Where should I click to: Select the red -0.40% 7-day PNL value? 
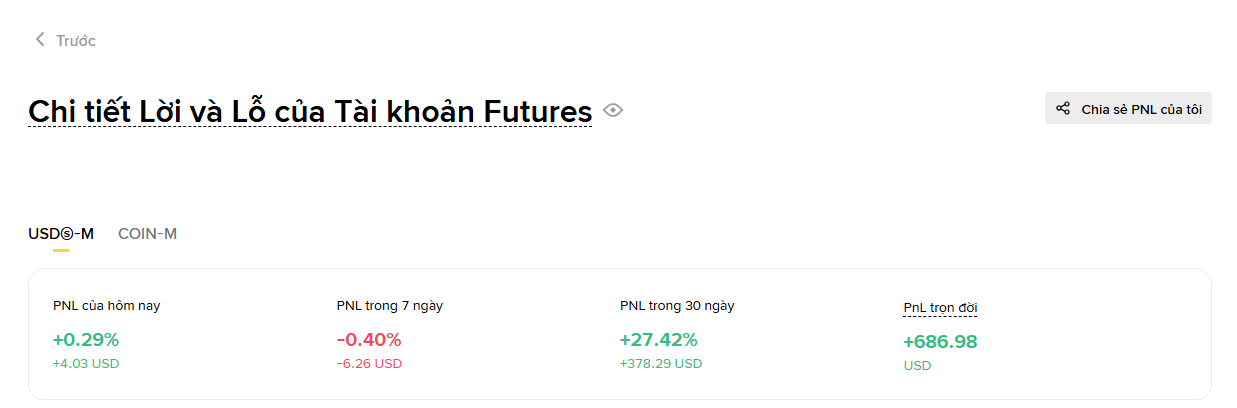click(x=369, y=340)
